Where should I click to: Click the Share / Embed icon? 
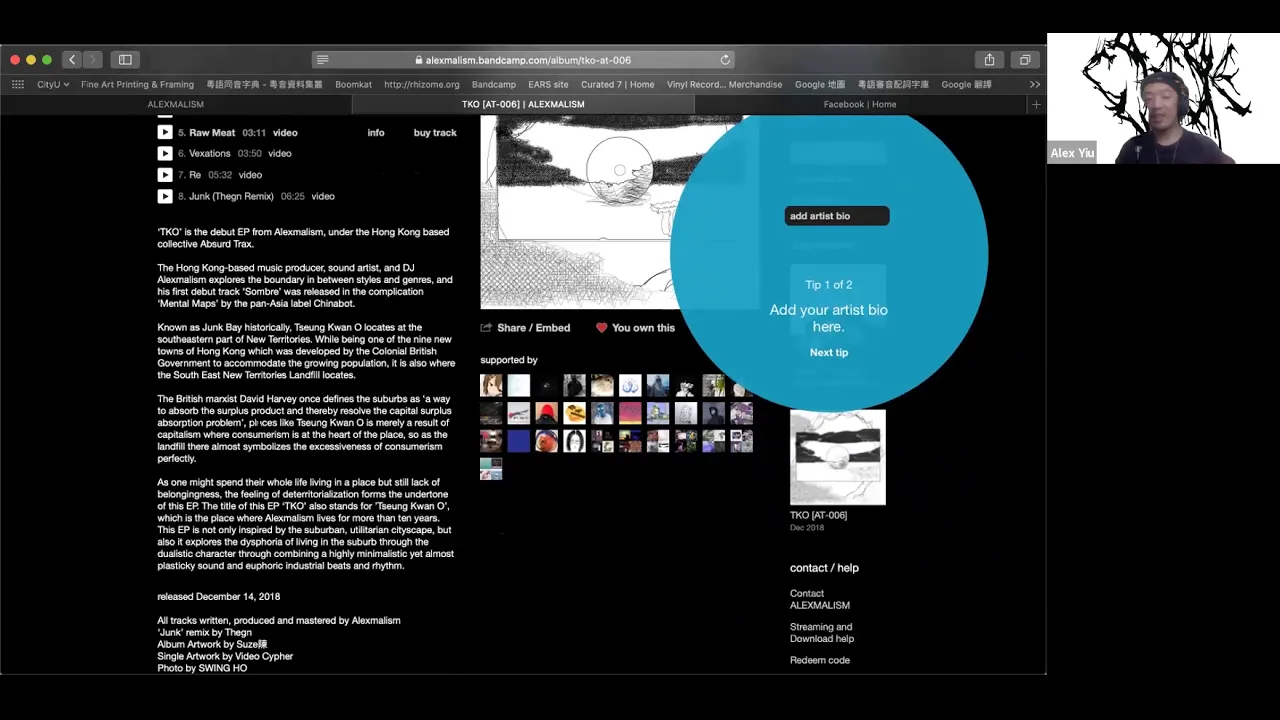pos(486,327)
